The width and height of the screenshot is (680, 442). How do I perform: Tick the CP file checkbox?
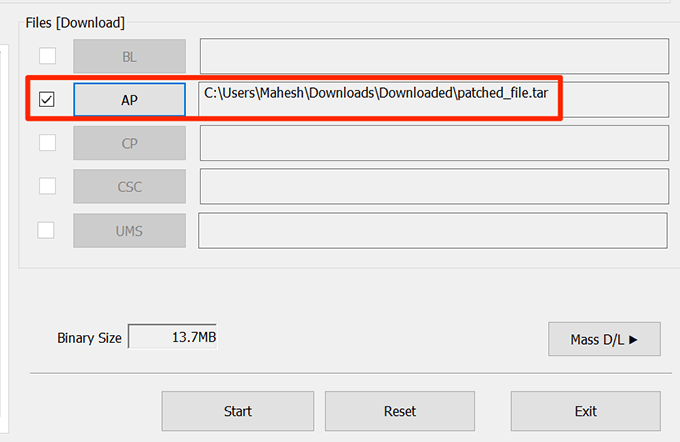click(x=47, y=142)
